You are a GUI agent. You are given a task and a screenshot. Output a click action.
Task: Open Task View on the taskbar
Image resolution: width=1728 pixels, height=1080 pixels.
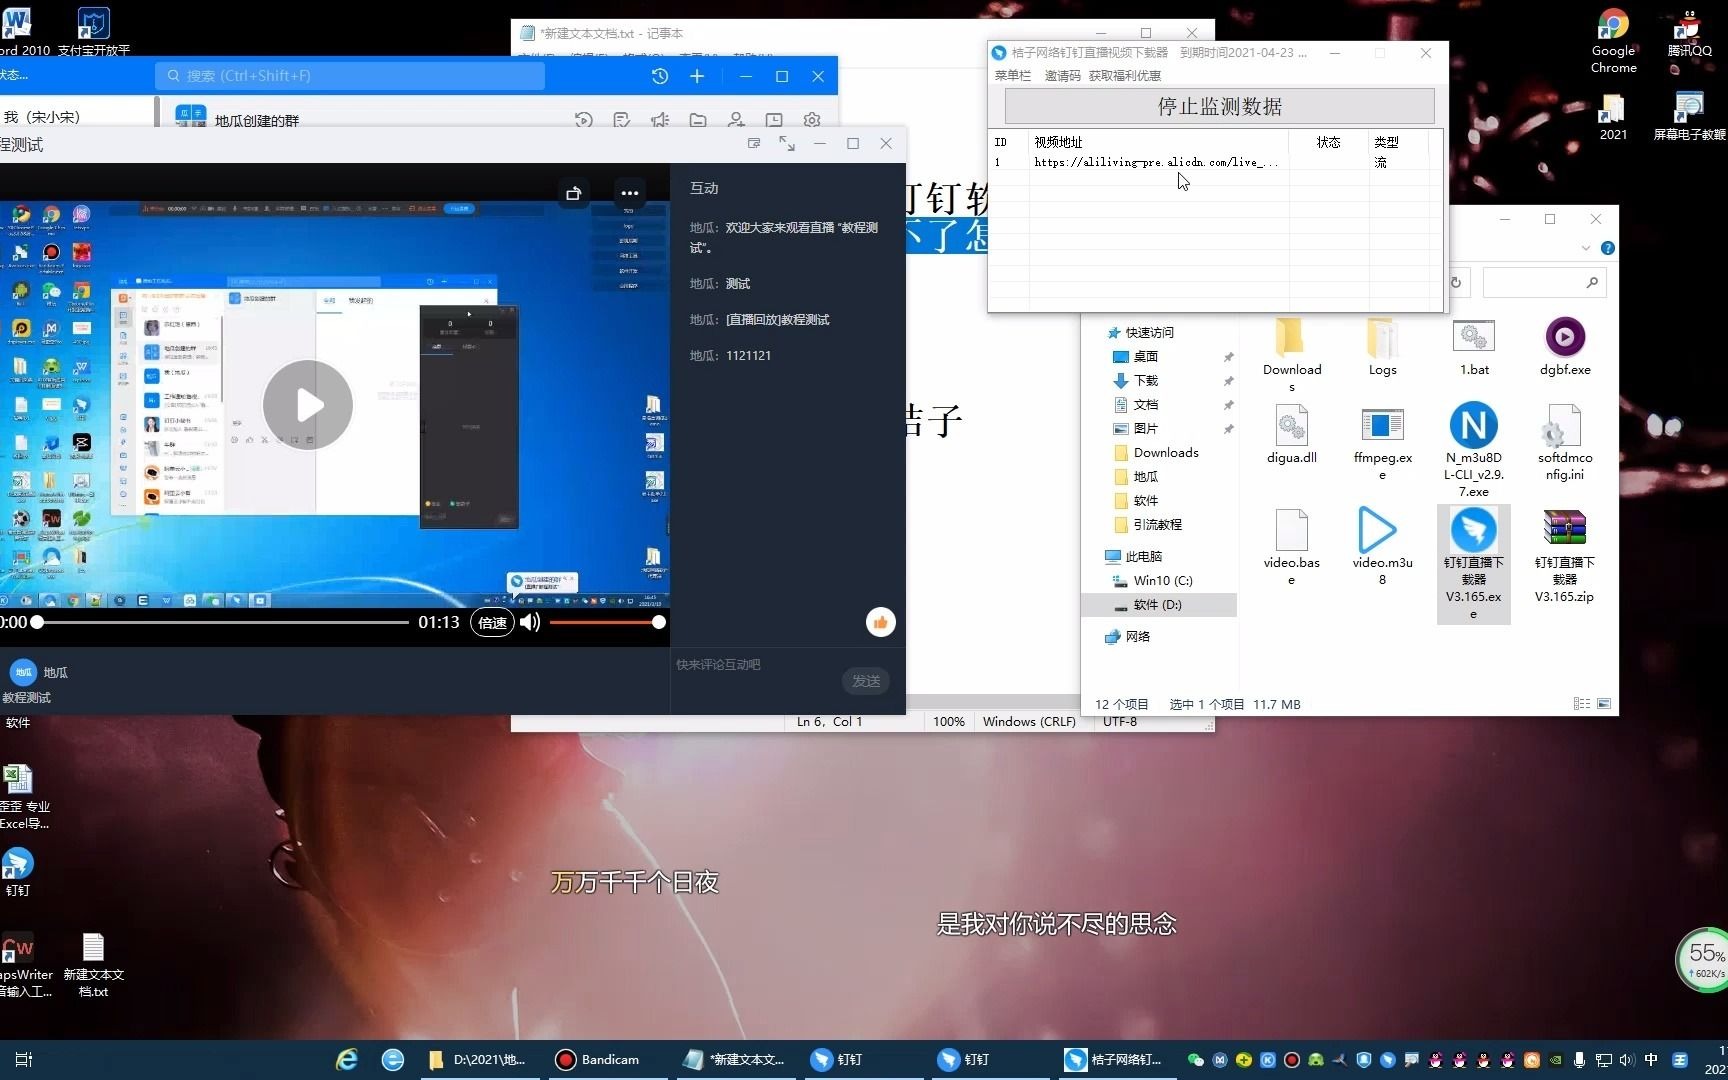pos(24,1059)
